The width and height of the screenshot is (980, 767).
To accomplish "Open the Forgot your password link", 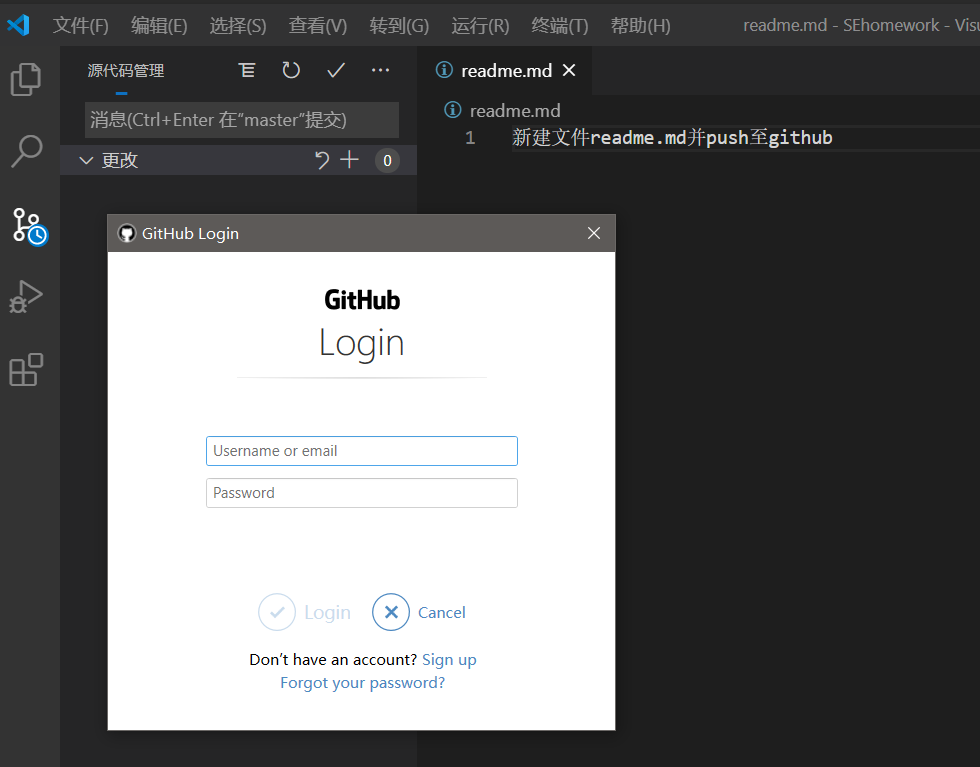I will coord(362,682).
